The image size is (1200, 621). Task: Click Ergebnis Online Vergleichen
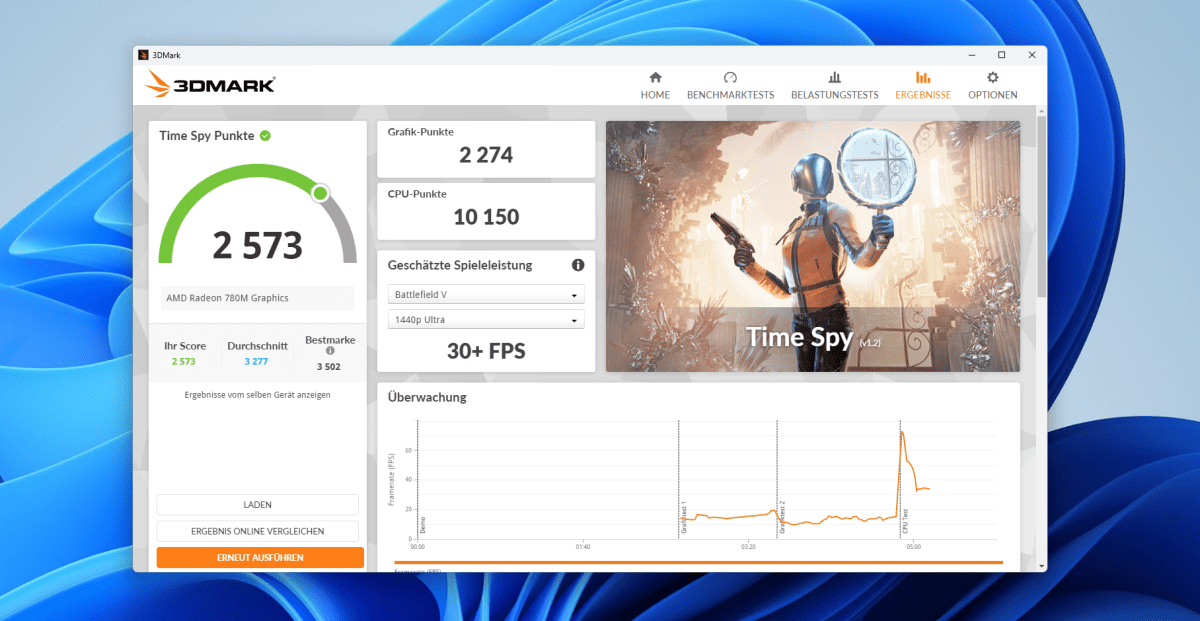click(x=257, y=531)
